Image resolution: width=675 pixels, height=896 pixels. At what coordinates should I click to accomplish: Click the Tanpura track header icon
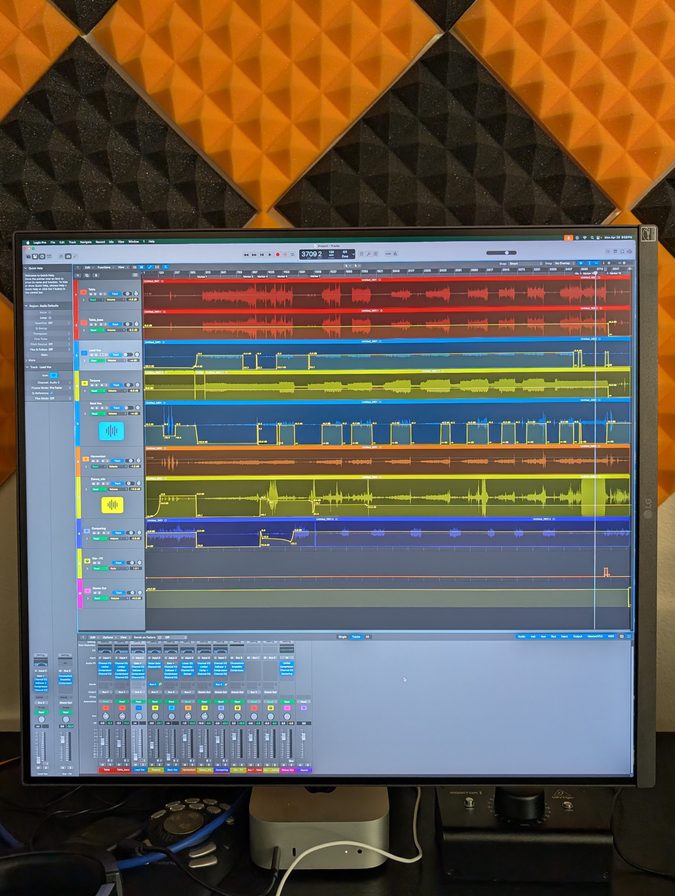(85, 383)
